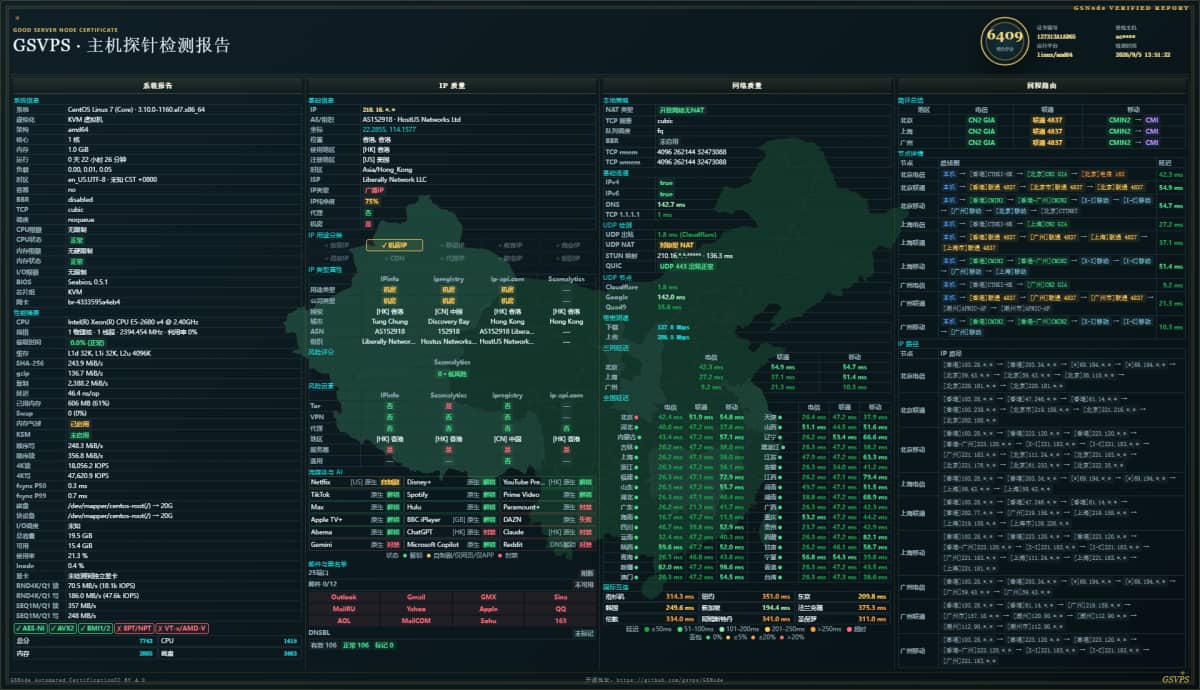Click the Liberally Network LLC ISP value
The image size is (1200, 690).
[394, 179]
